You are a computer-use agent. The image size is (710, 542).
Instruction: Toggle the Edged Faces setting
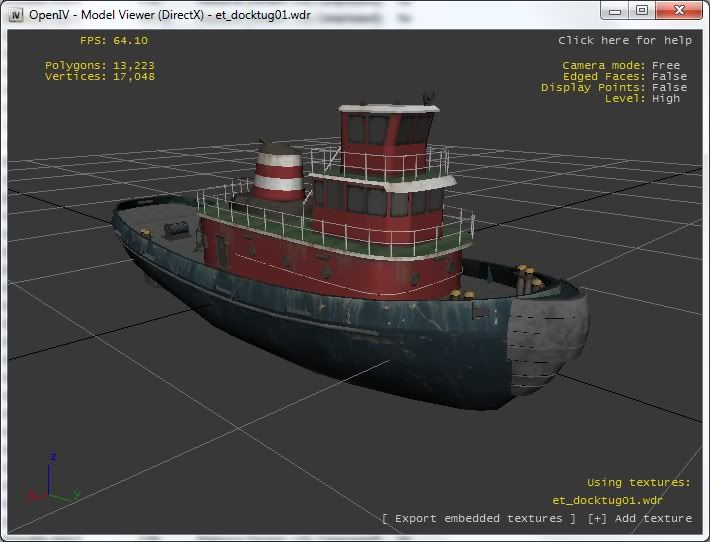[624, 76]
